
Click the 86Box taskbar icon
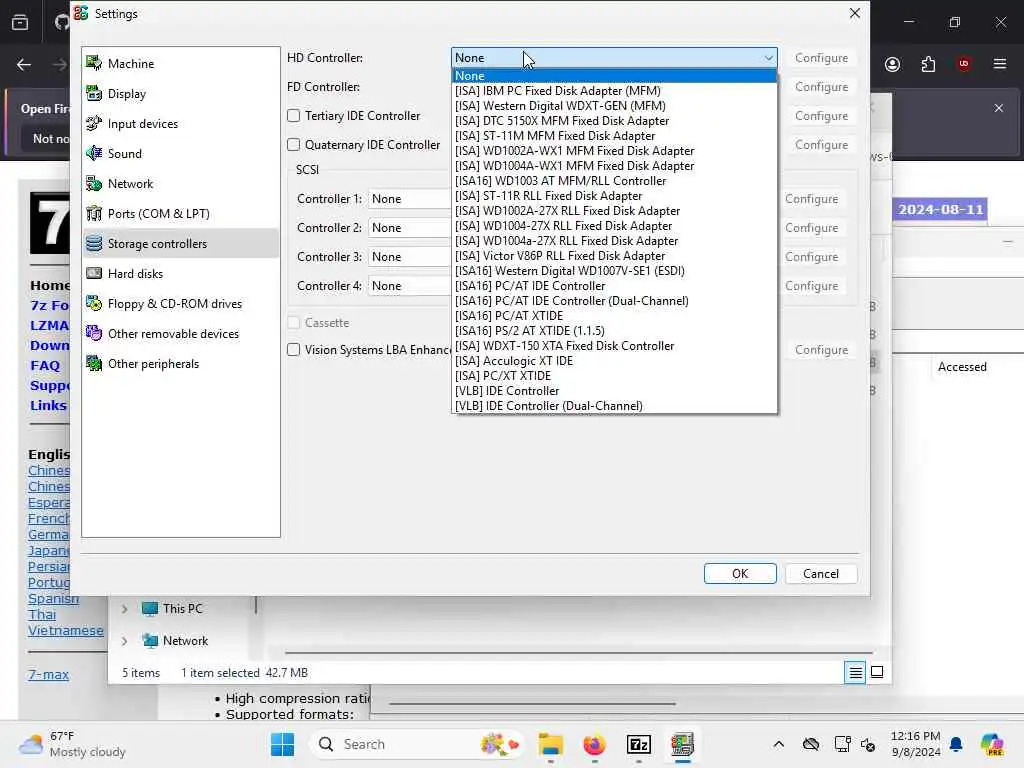[682, 744]
